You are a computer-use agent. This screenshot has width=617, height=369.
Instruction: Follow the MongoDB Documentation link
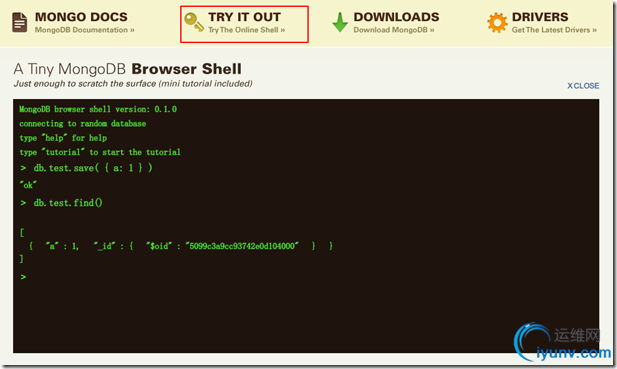[85, 30]
